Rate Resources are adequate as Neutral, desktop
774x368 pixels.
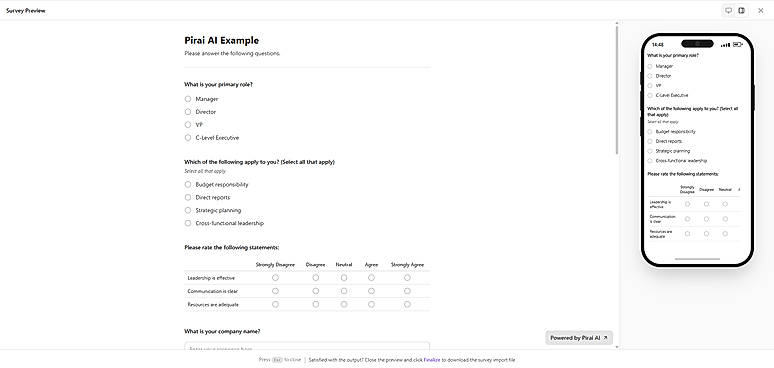344,304
